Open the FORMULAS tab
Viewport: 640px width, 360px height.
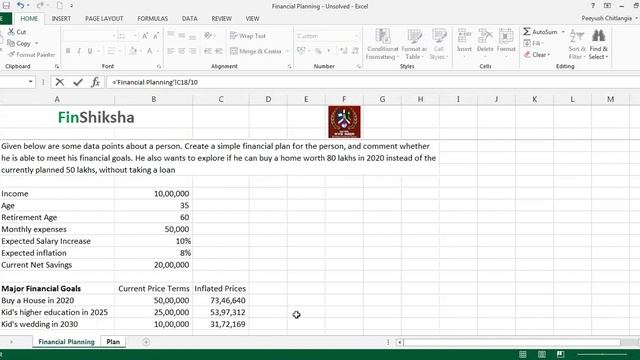(153, 18)
